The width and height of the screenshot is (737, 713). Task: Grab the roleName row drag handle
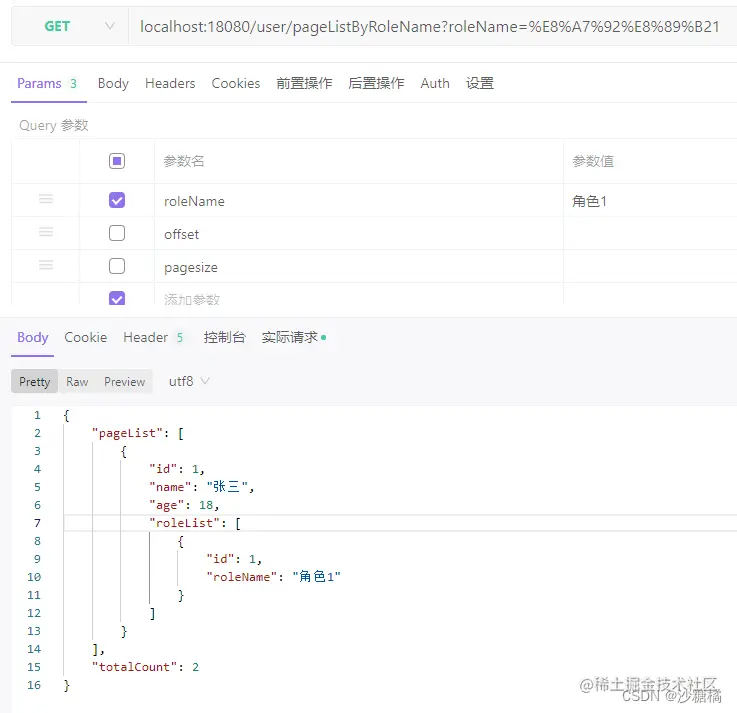(46, 199)
